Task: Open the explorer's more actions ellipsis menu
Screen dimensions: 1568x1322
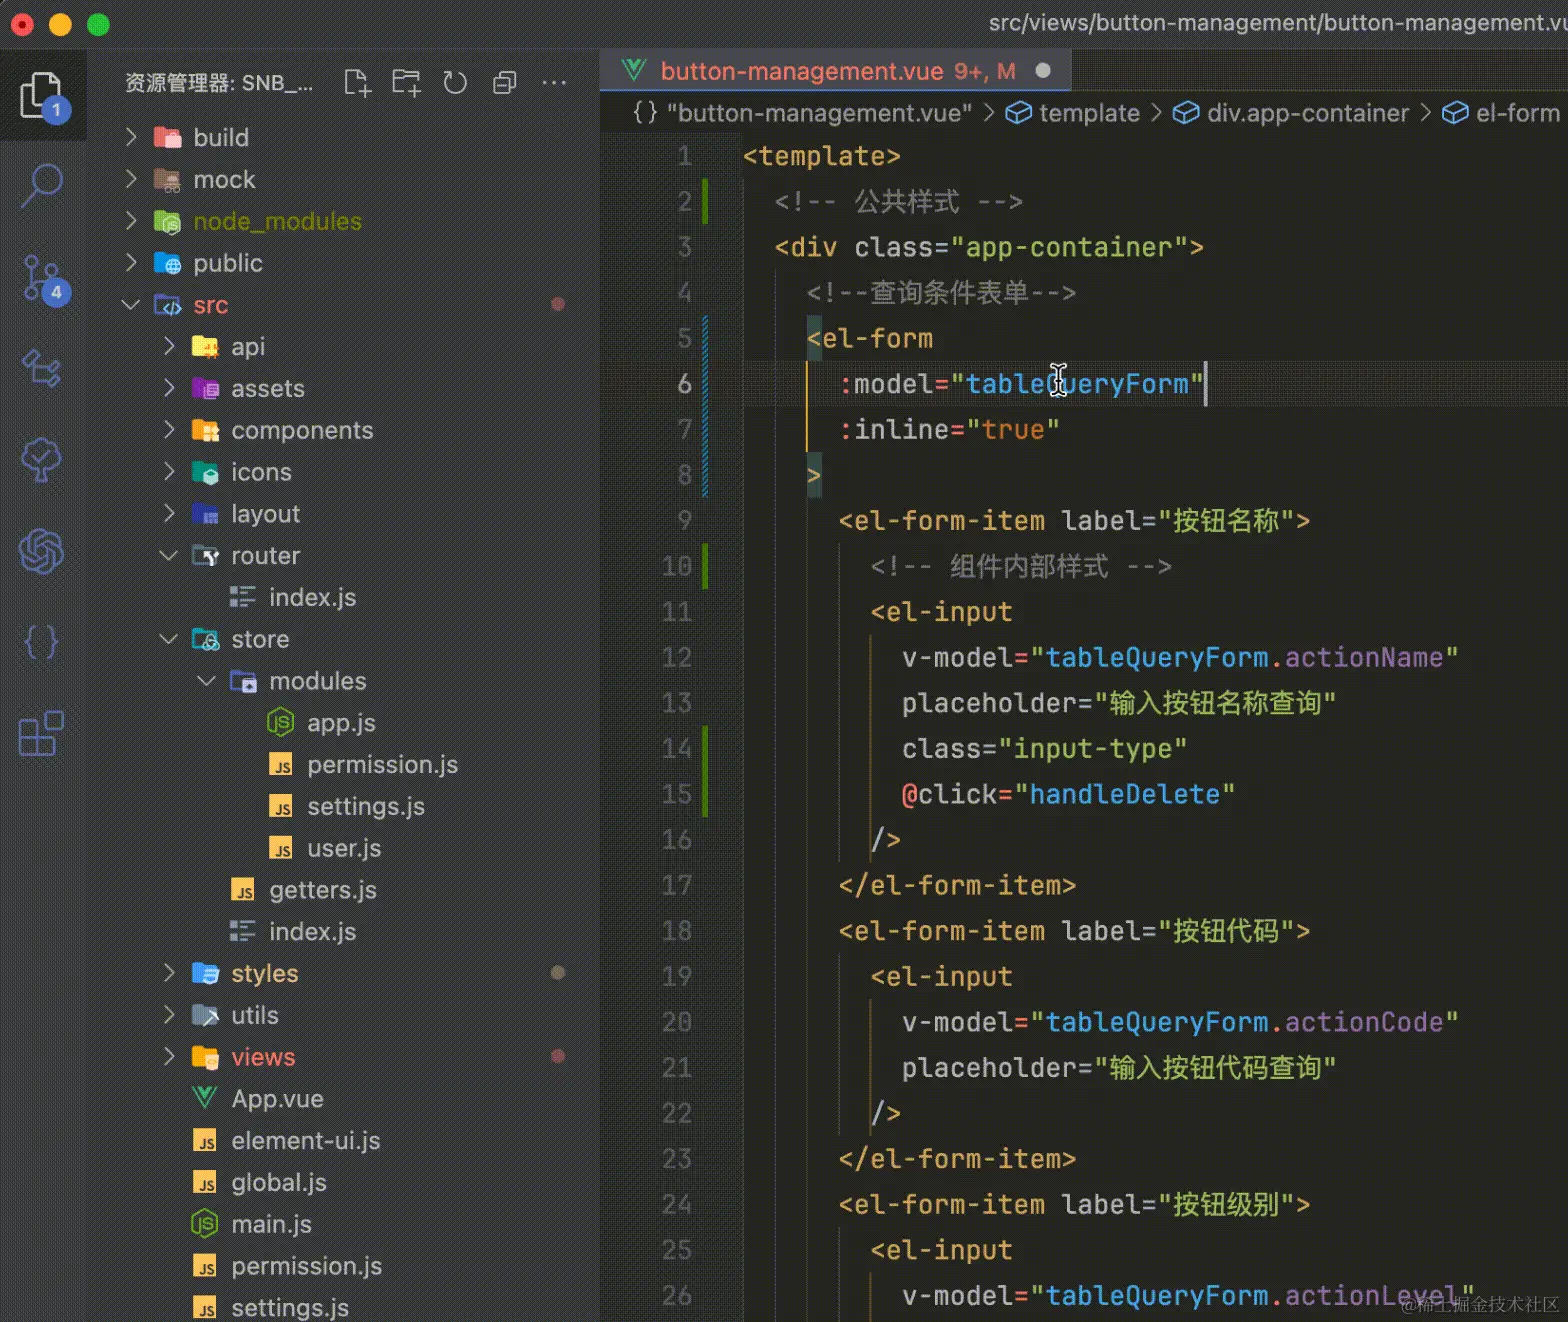Action: (x=554, y=83)
